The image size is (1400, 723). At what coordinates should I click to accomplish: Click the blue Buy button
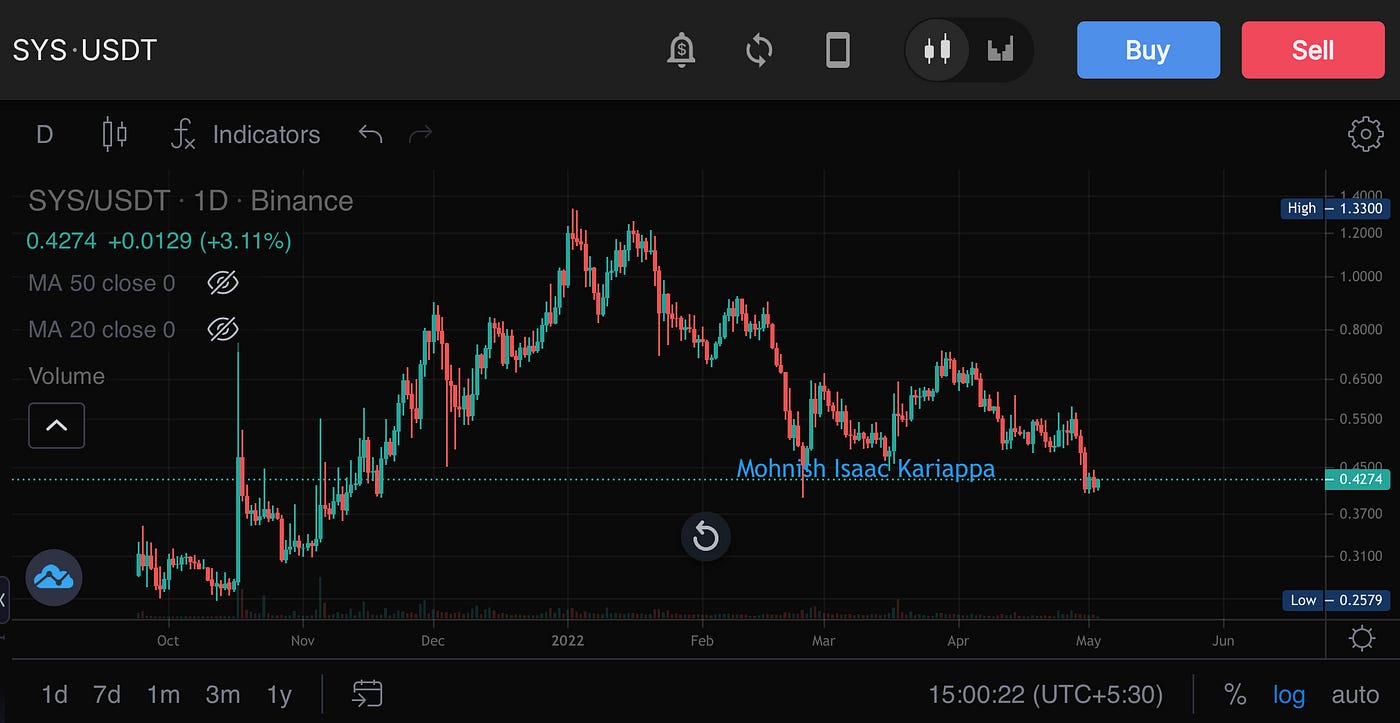click(1148, 50)
